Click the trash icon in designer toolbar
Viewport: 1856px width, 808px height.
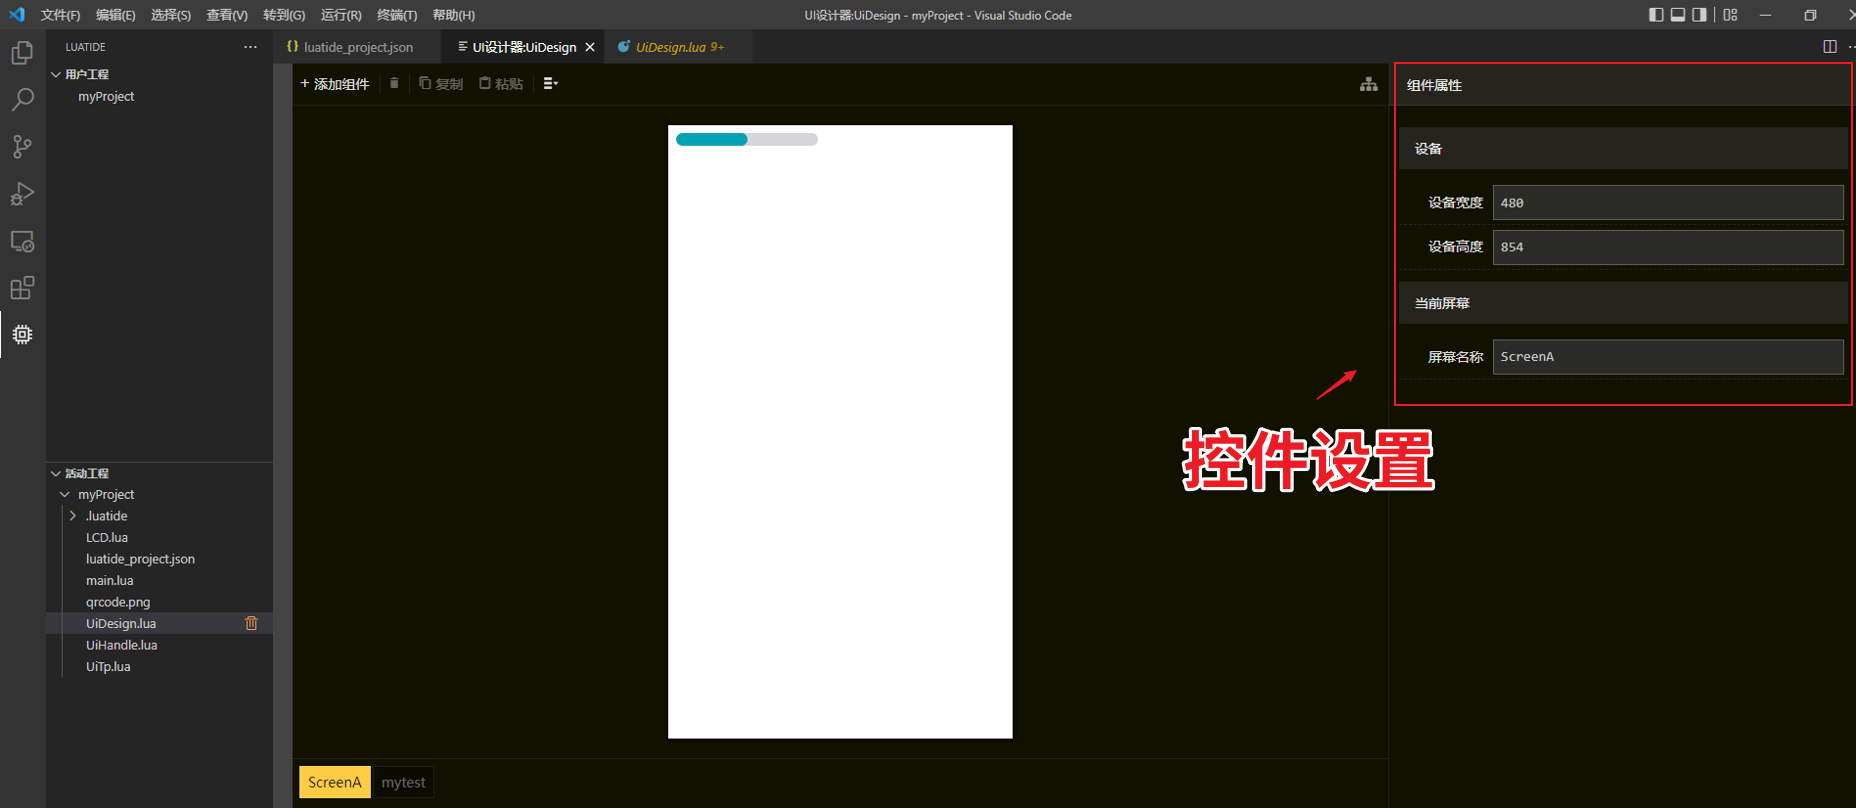394,83
